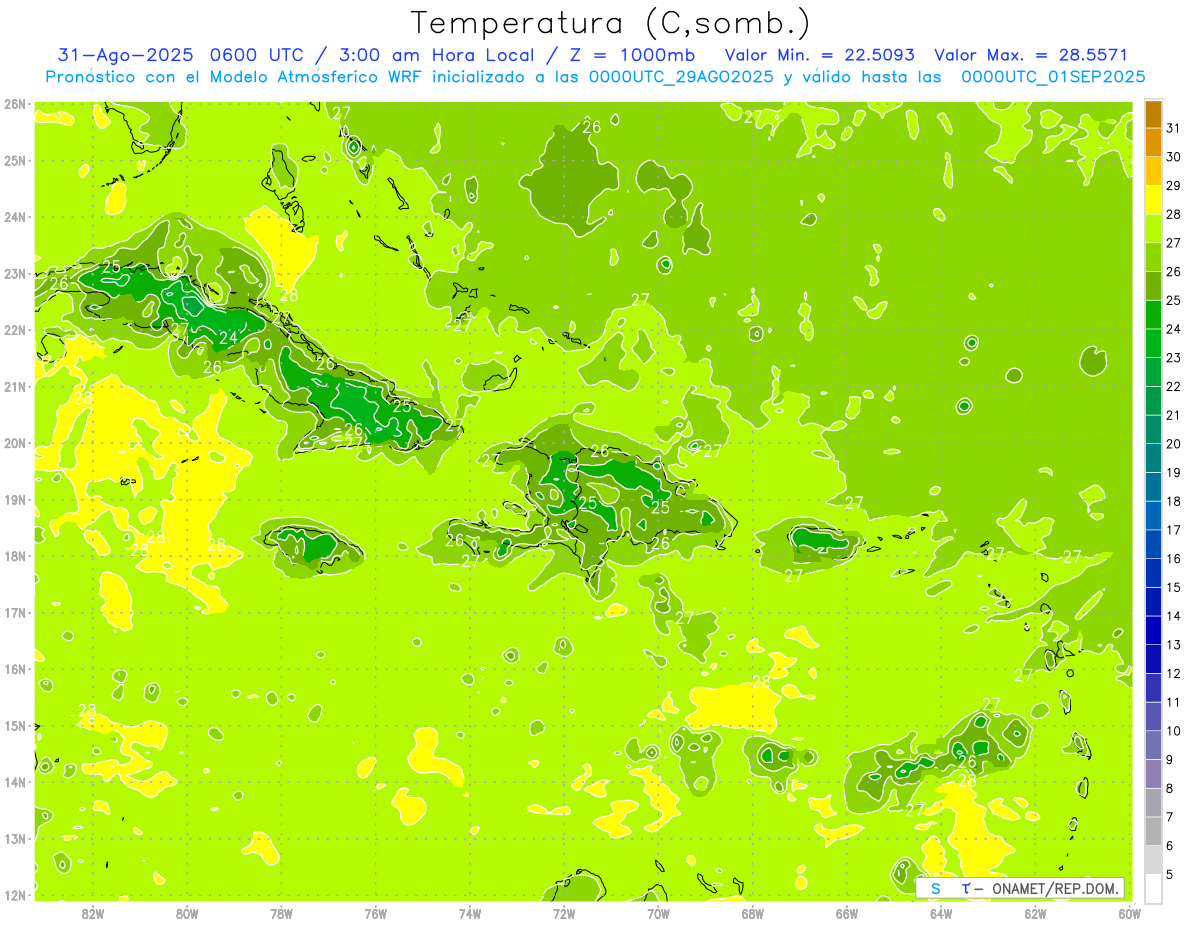Click the 24N latitude axis label

14,217
